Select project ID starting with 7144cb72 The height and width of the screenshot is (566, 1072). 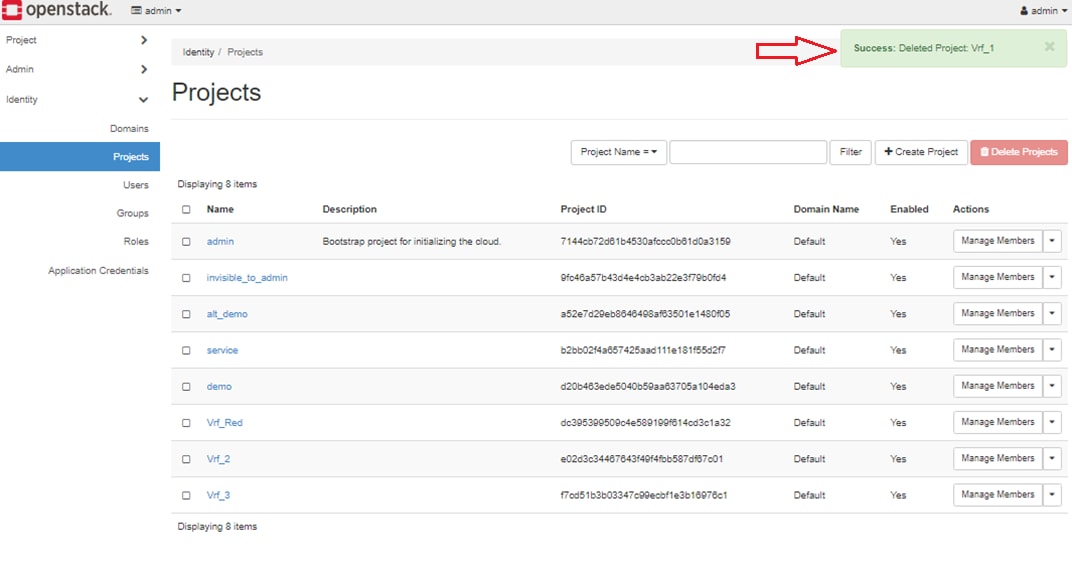tap(645, 241)
